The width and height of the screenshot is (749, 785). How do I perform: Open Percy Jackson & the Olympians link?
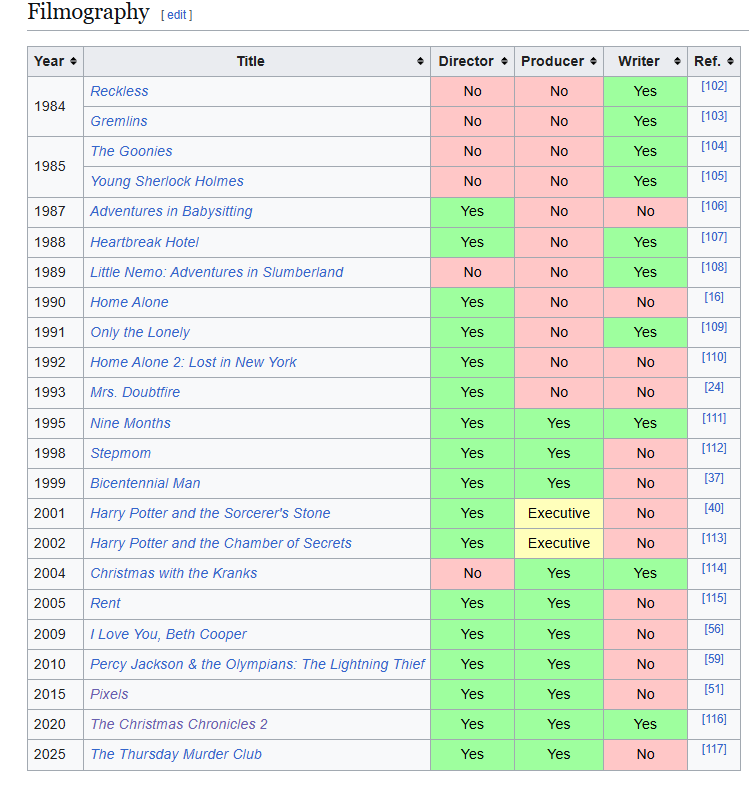tap(257, 664)
